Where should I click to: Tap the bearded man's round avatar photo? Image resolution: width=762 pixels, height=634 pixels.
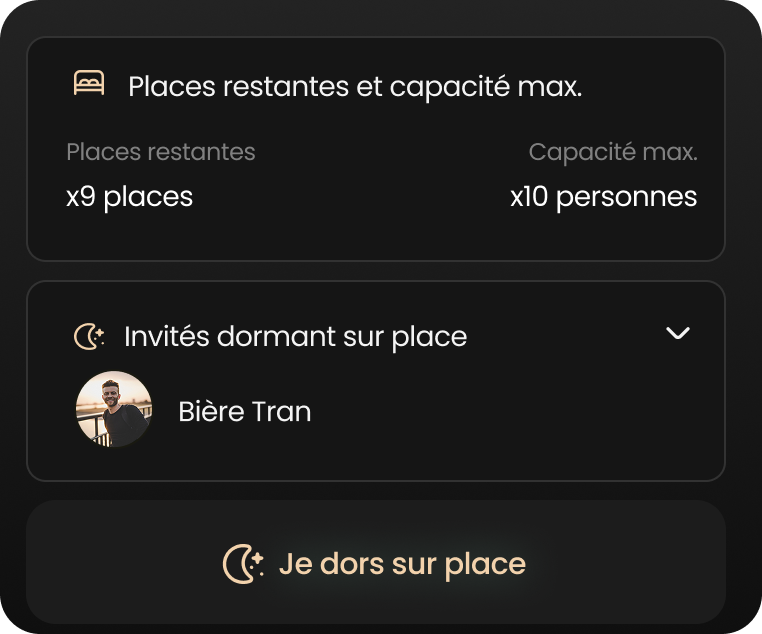pos(114,410)
